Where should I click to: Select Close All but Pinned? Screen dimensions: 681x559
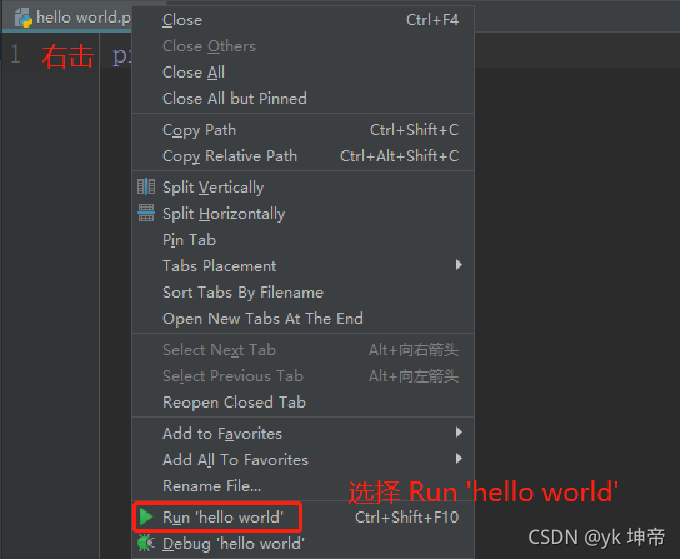click(303, 99)
